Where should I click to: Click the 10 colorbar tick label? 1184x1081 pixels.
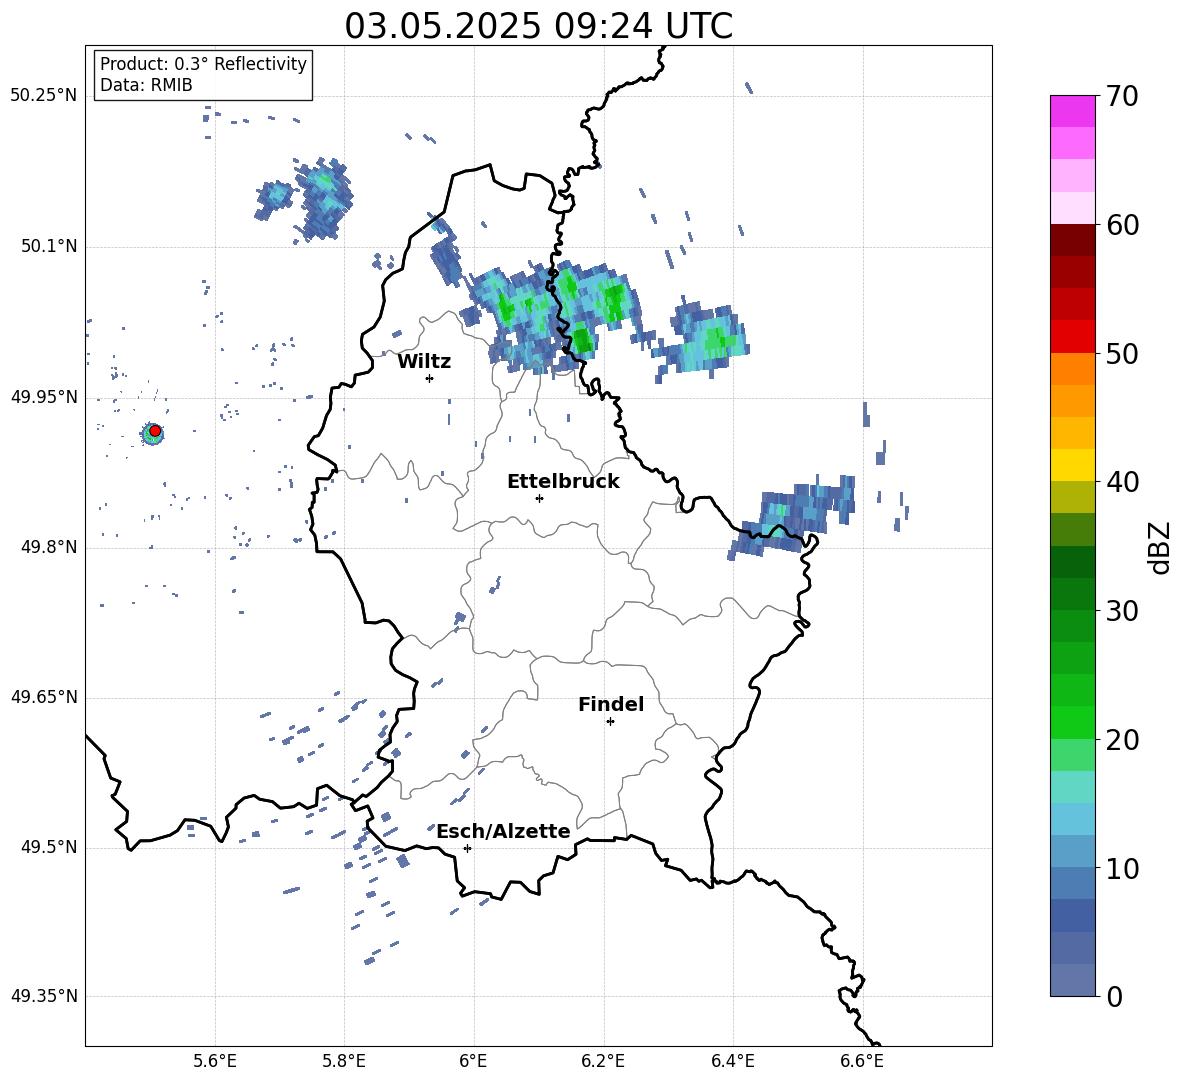point(1121,868)
